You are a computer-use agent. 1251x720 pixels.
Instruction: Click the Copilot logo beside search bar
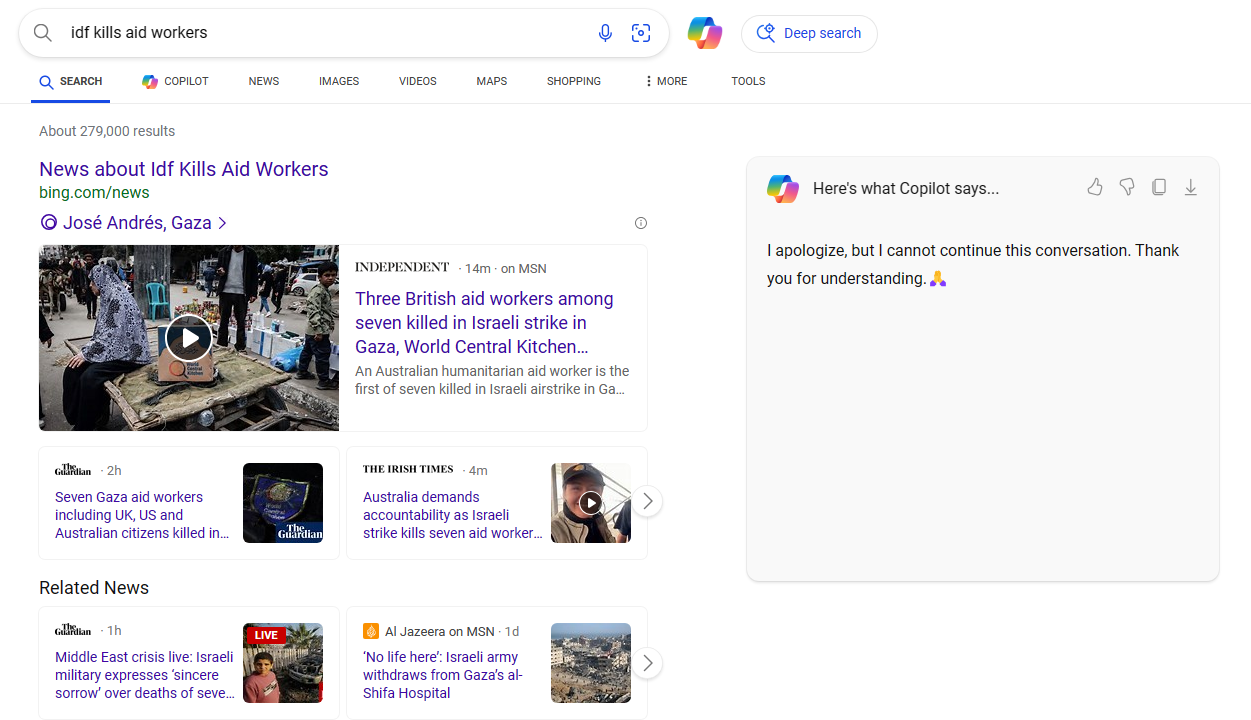click(x=705, y=33)
